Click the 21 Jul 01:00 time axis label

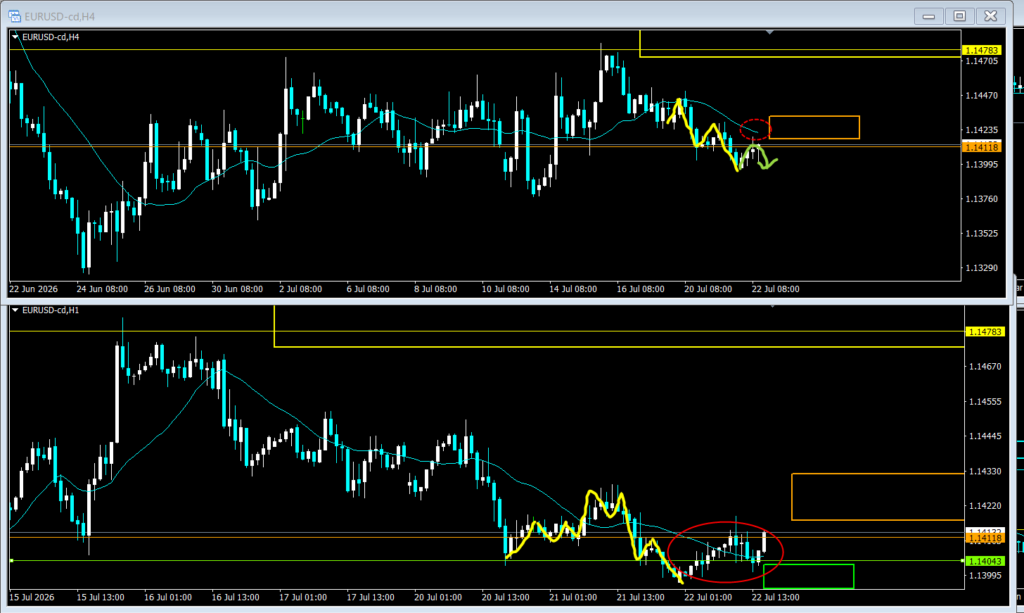[x=573, y=597]
